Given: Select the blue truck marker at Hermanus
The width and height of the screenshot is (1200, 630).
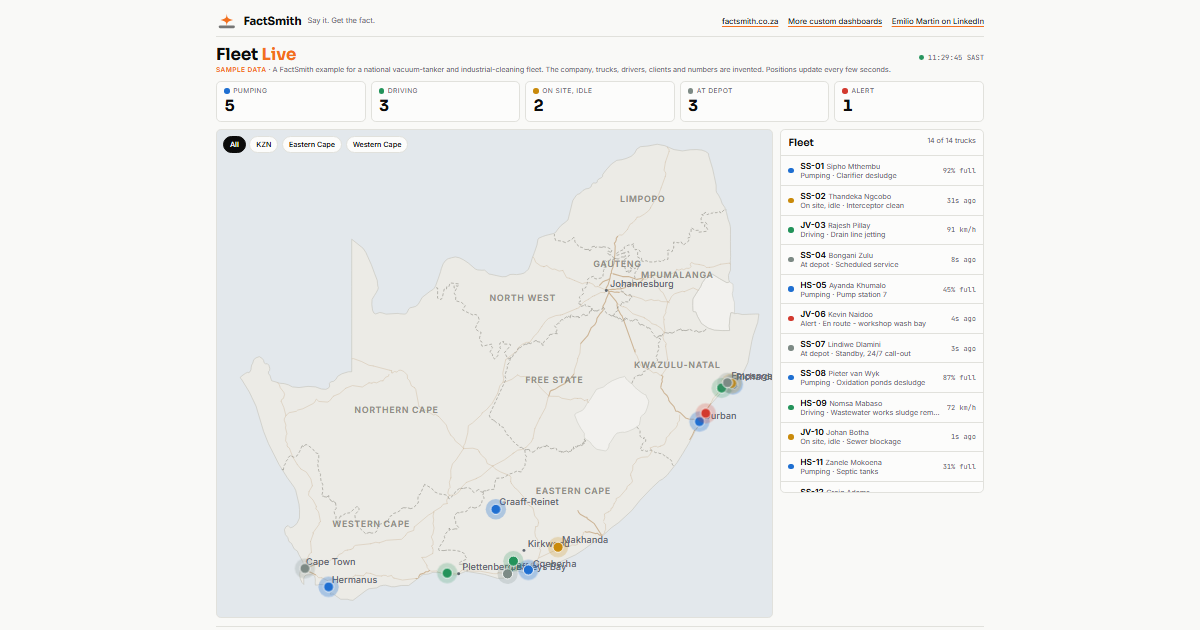Looking at the screenshot, I should (x=328, y=587).
